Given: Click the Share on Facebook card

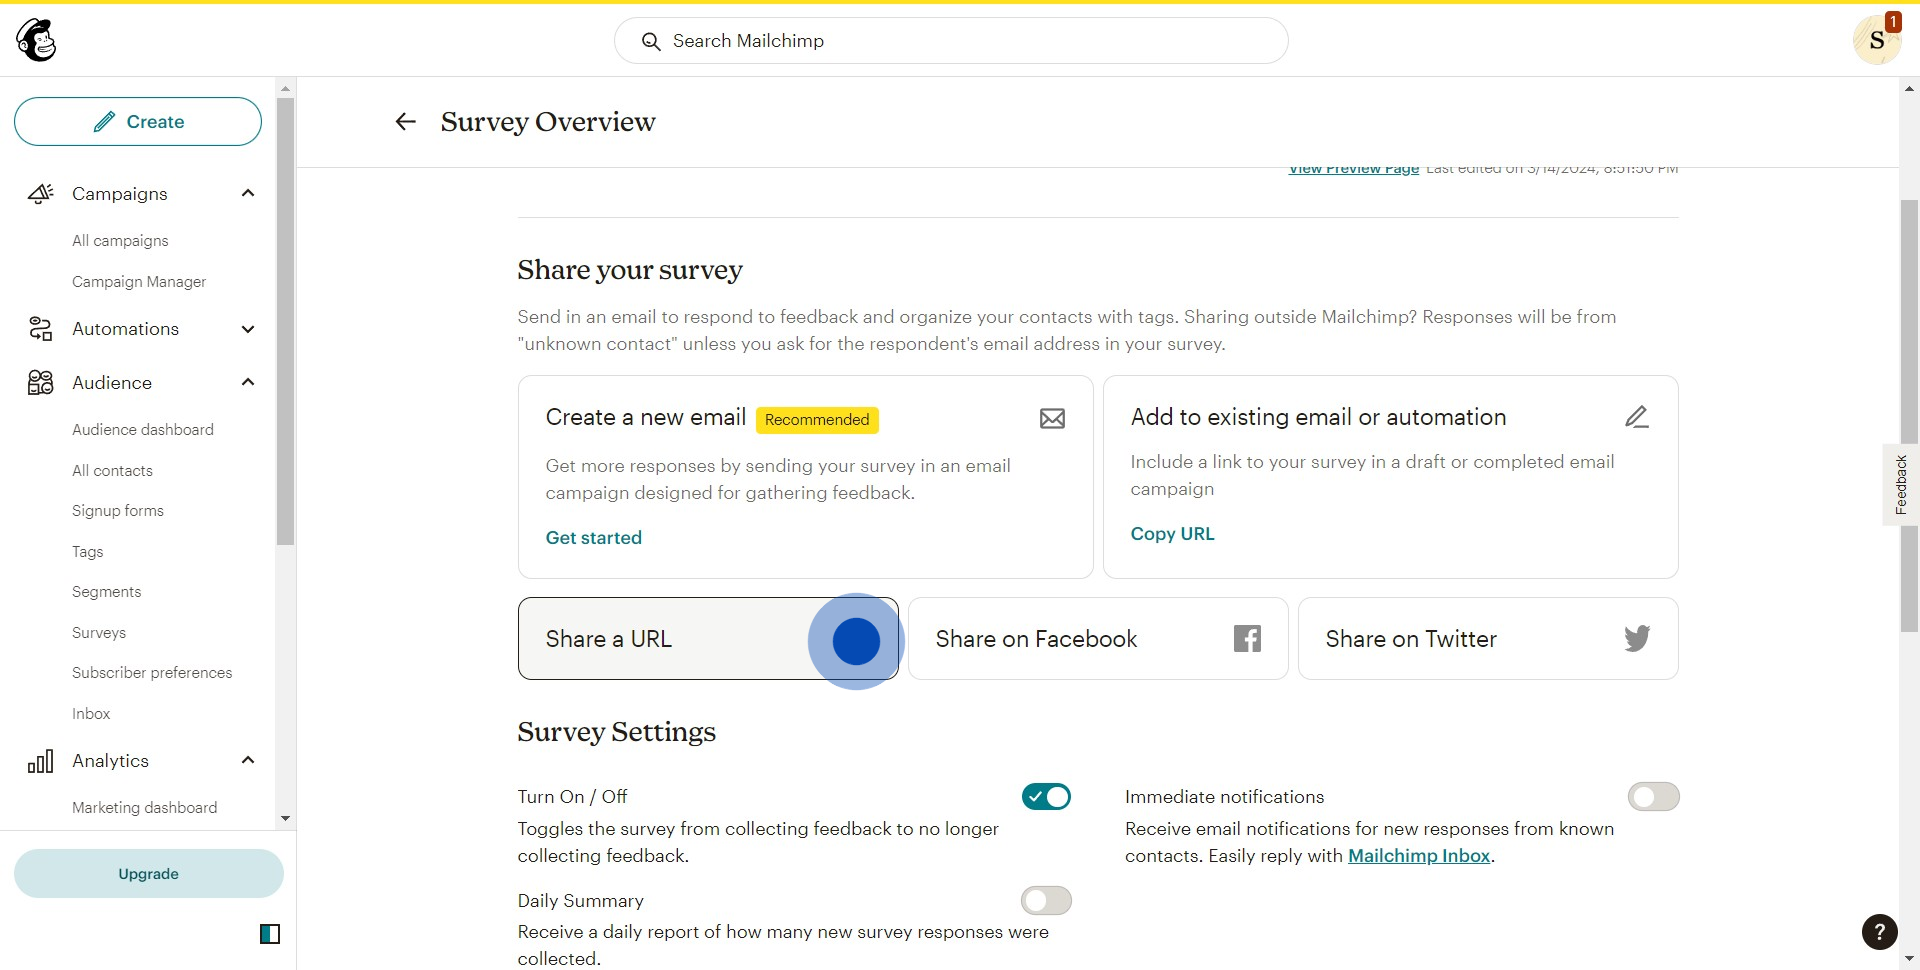Looking at the screenshot, I should point(1098,639).
